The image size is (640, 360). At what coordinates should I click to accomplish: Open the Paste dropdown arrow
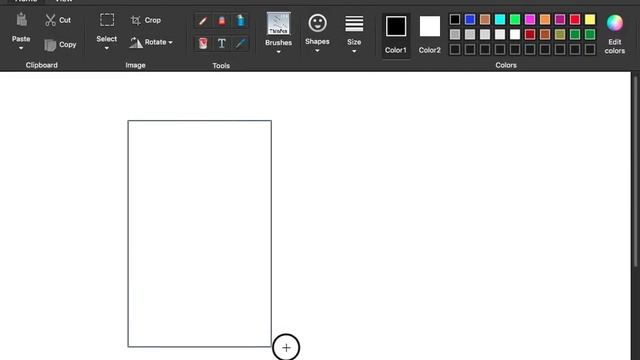point(21,48)
